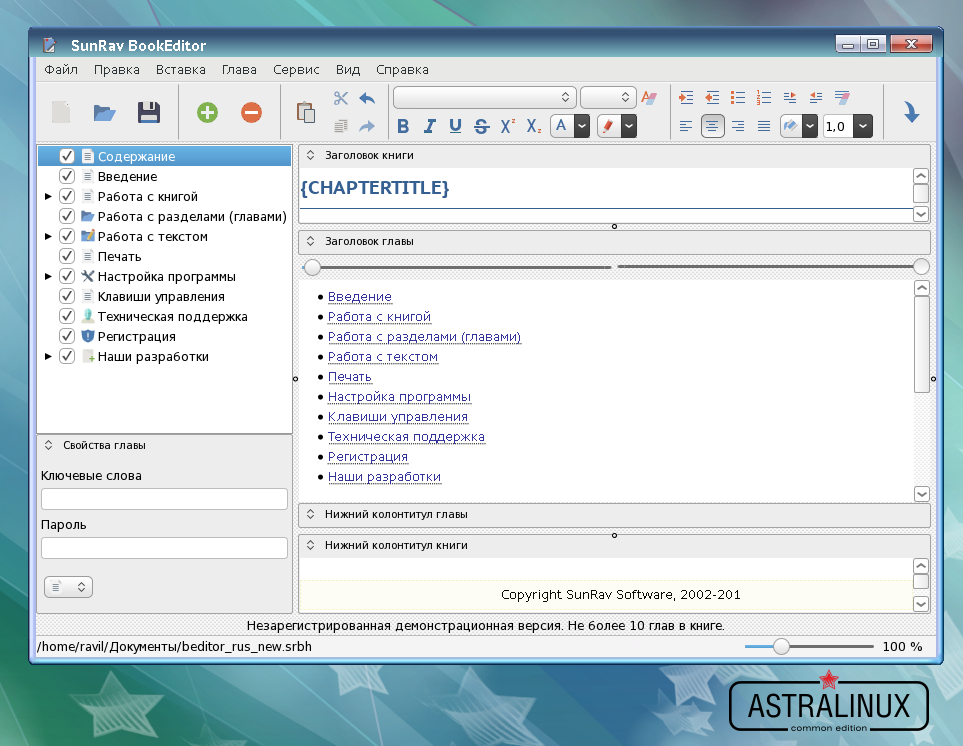Follow the Введение link in contents

point(360,297)
